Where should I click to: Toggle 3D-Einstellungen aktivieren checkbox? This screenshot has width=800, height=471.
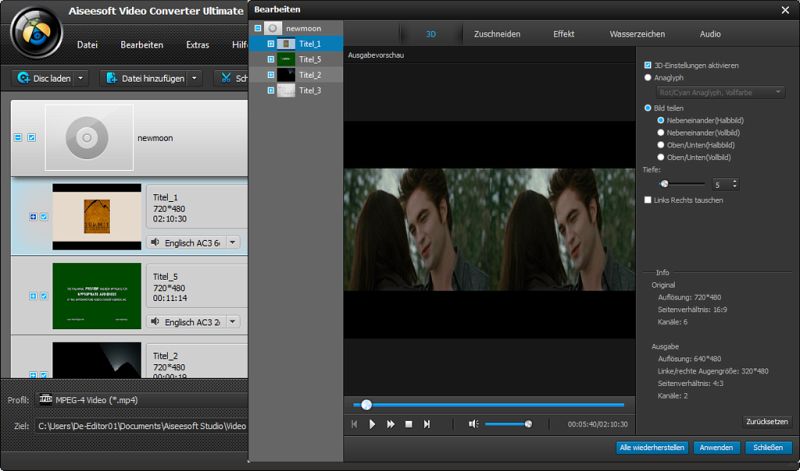coord(648,65)
